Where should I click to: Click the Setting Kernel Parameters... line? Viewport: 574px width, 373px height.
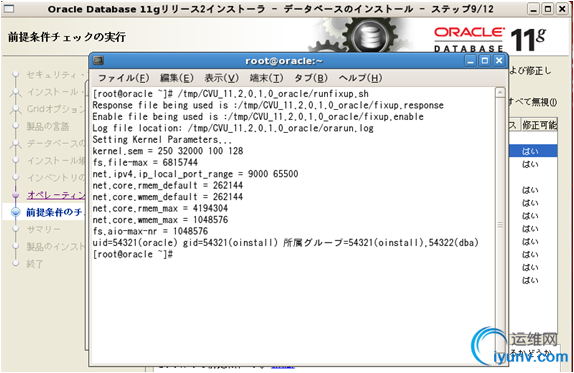(x=162, y=139)
